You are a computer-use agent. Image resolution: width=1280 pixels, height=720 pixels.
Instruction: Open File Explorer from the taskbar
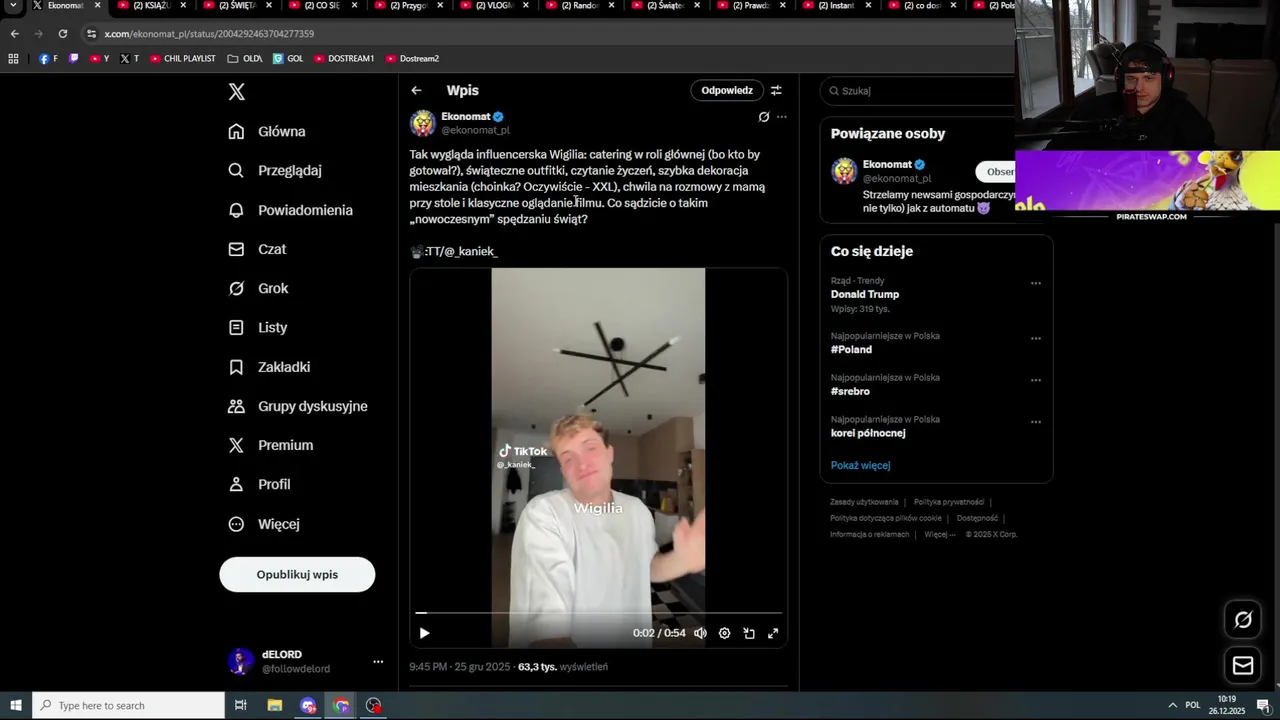pos(275,705)
